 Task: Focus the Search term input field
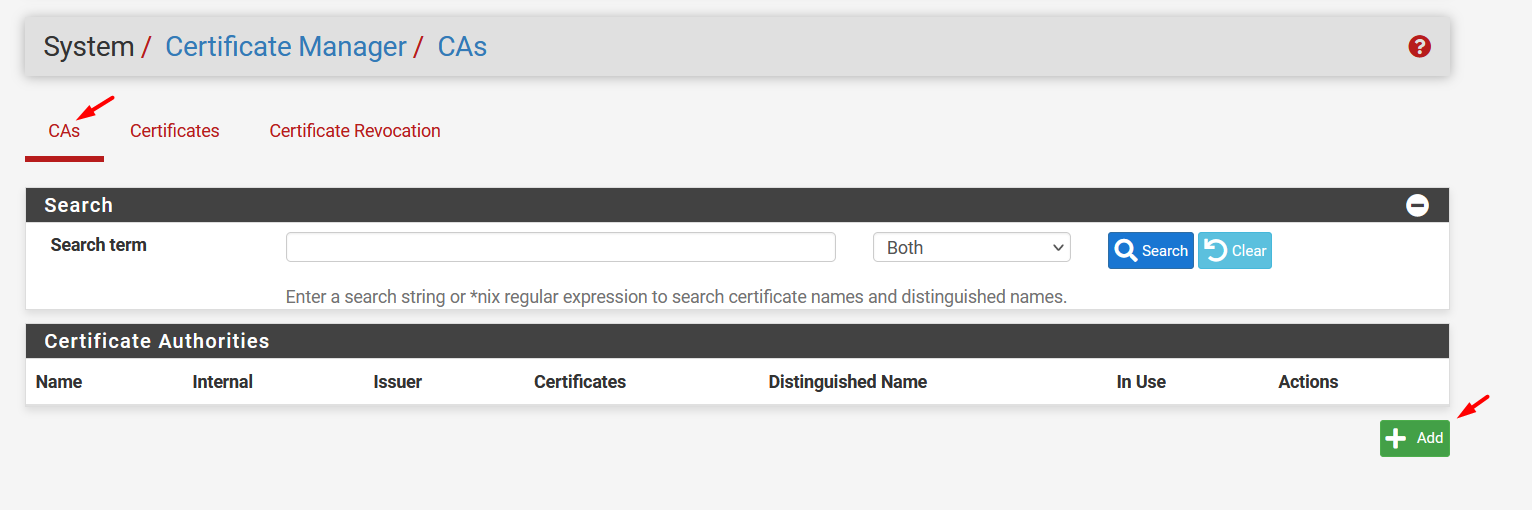pos(560,248)
